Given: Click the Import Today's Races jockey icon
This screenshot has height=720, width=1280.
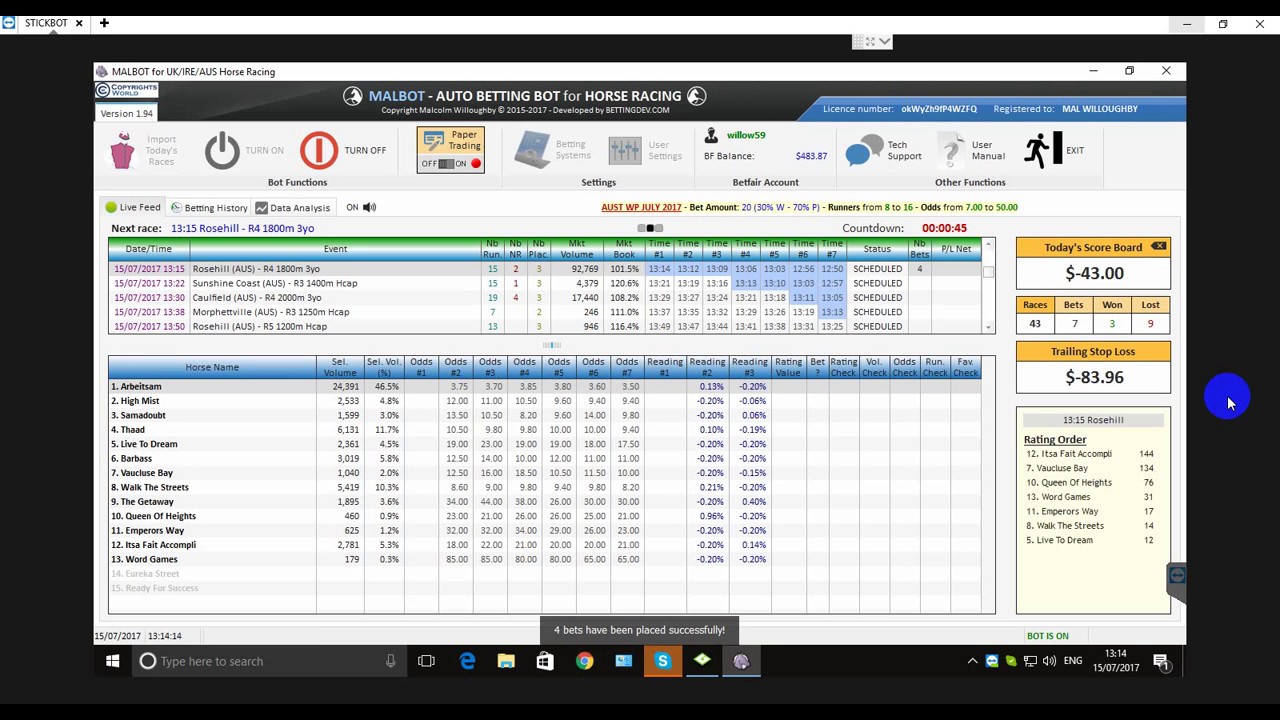Looking at the screenshot, I should pos(122,150).
